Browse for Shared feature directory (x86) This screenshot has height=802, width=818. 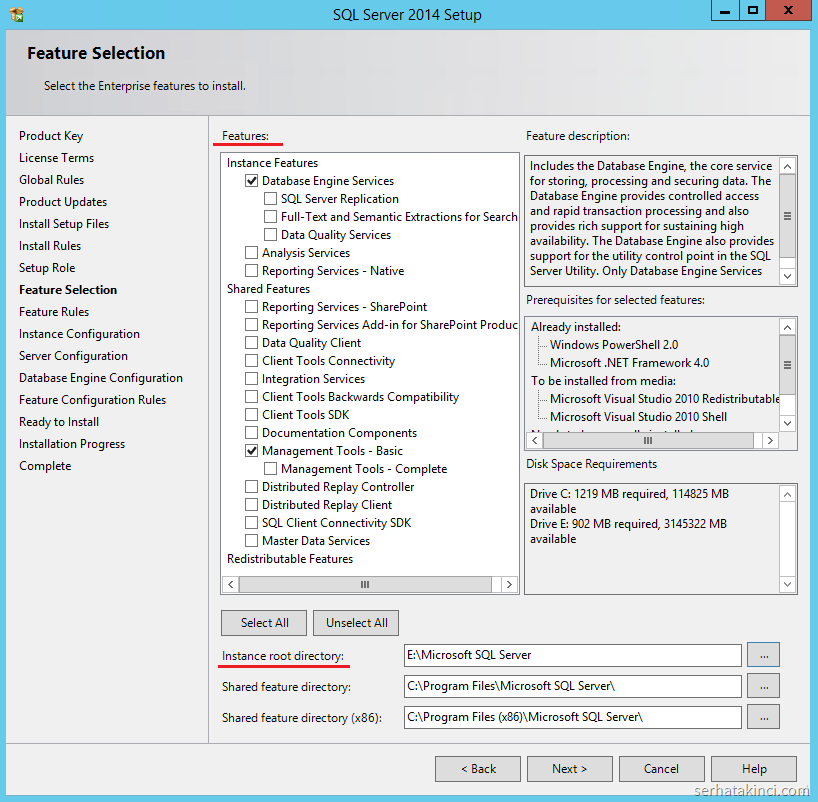click(x=763, y=717)
